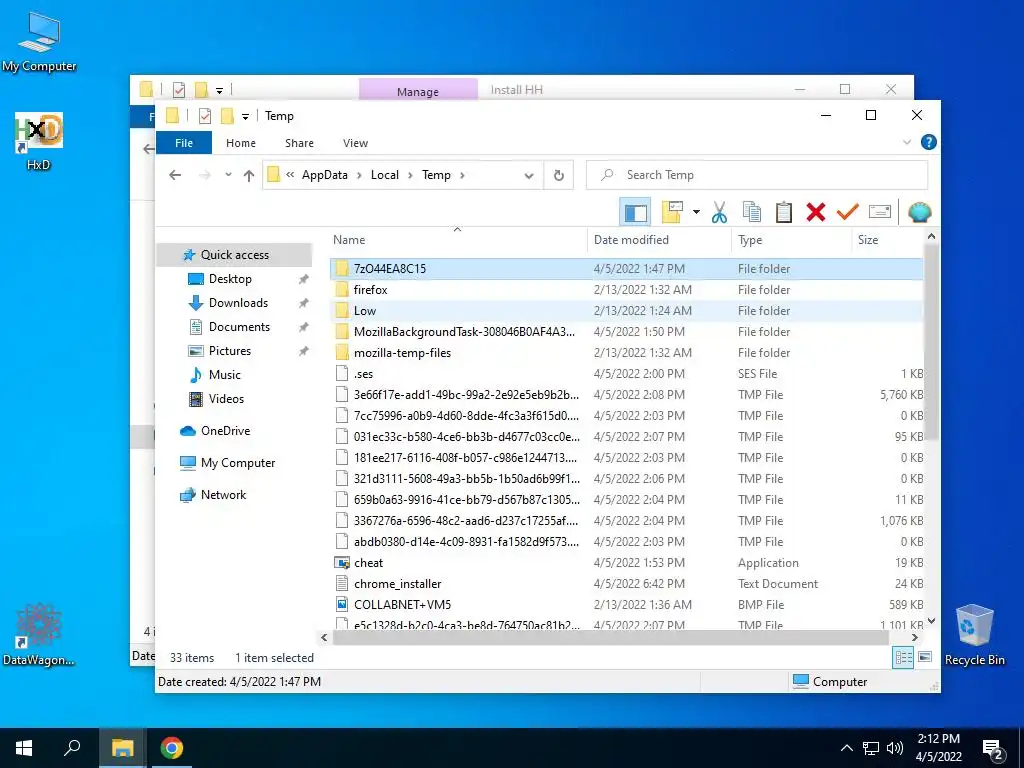Viewport: 1024px width, 768px height.
Task: Click the Copy icon in the toolbar
Action: pyautogui.click(x=752, y=212)
